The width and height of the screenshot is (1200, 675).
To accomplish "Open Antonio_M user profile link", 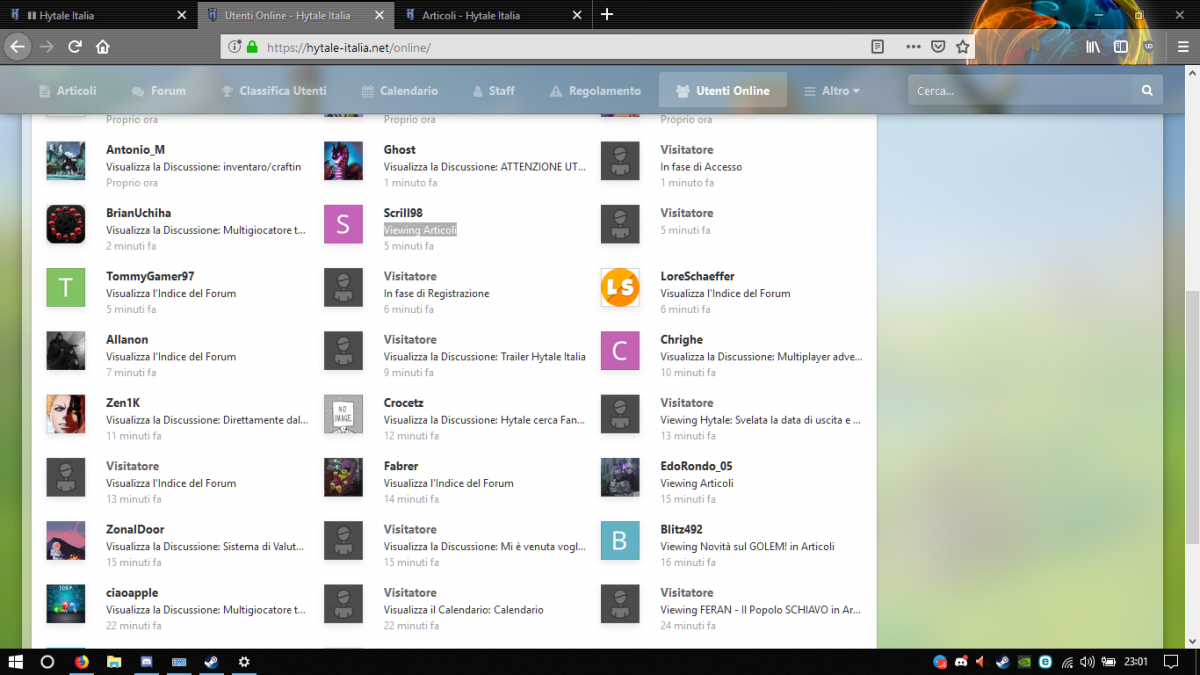I will [x=135, y=150].
